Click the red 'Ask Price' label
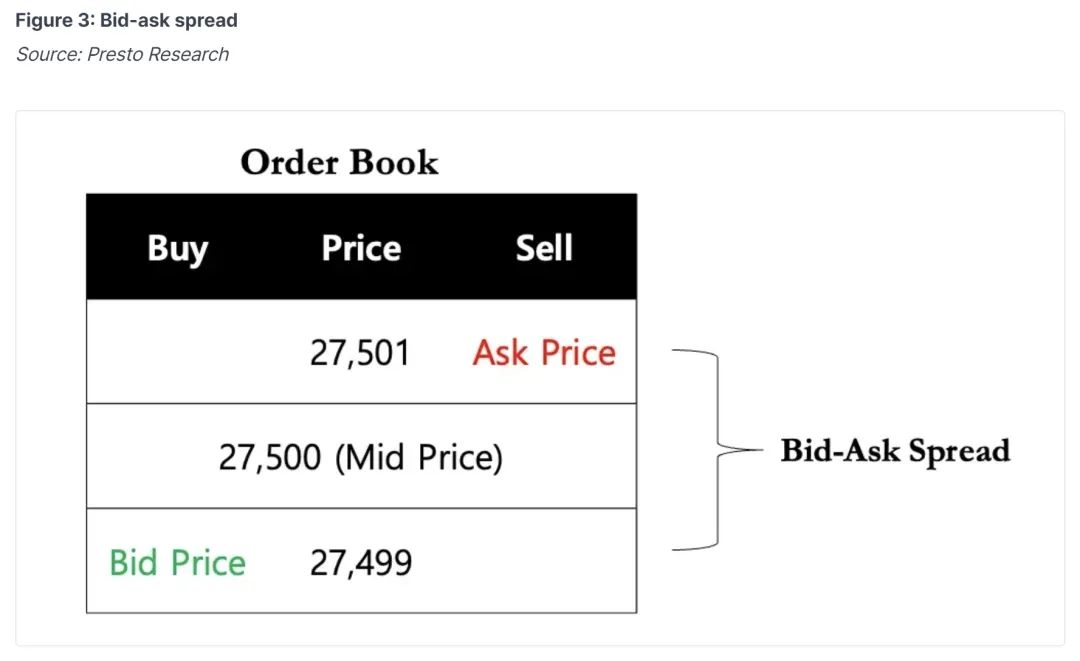 coord(544,353)
